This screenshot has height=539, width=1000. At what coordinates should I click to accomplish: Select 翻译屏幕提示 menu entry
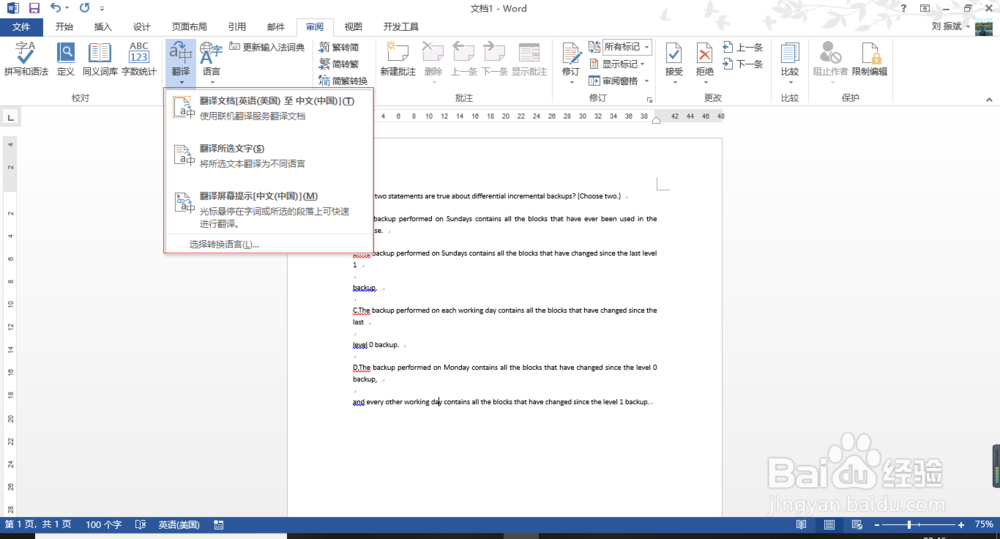(268, 209)
